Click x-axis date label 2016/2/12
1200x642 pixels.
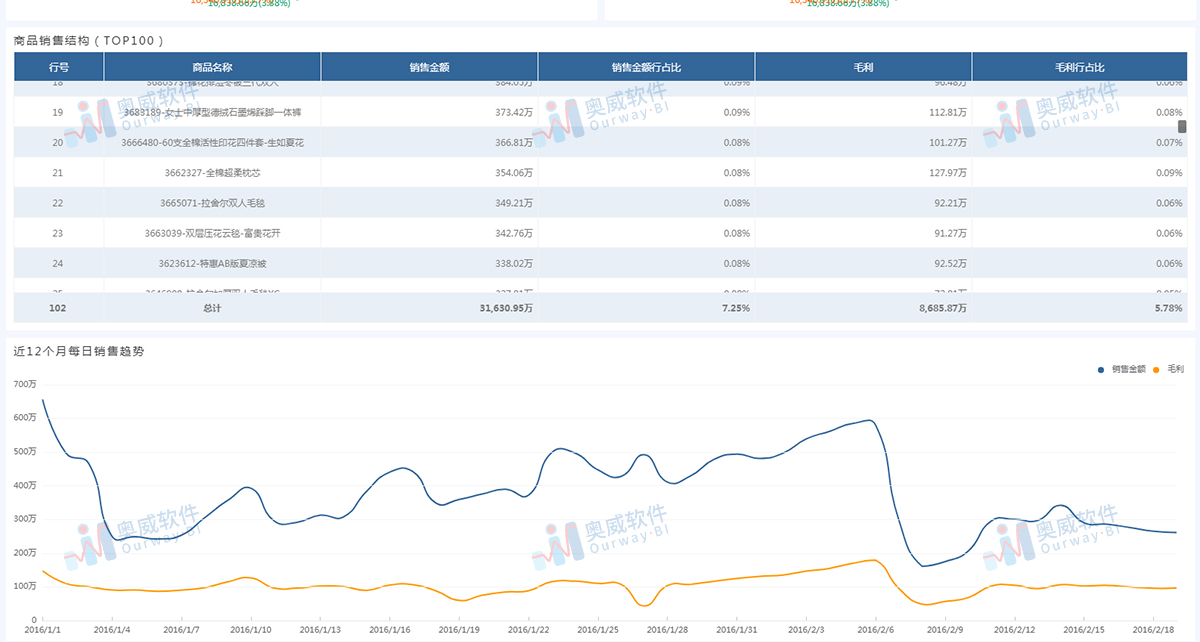1015,630
